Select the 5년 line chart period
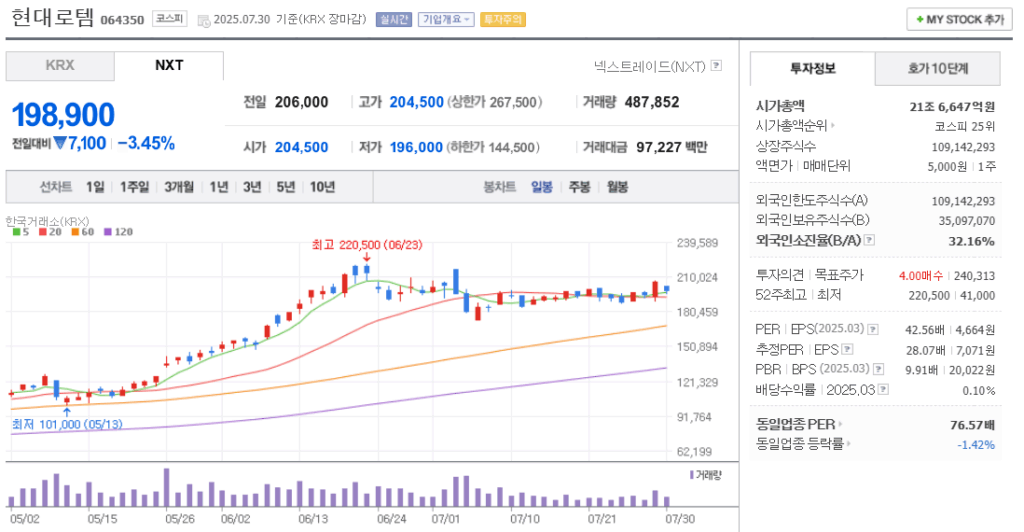 (x=285, y=187)
